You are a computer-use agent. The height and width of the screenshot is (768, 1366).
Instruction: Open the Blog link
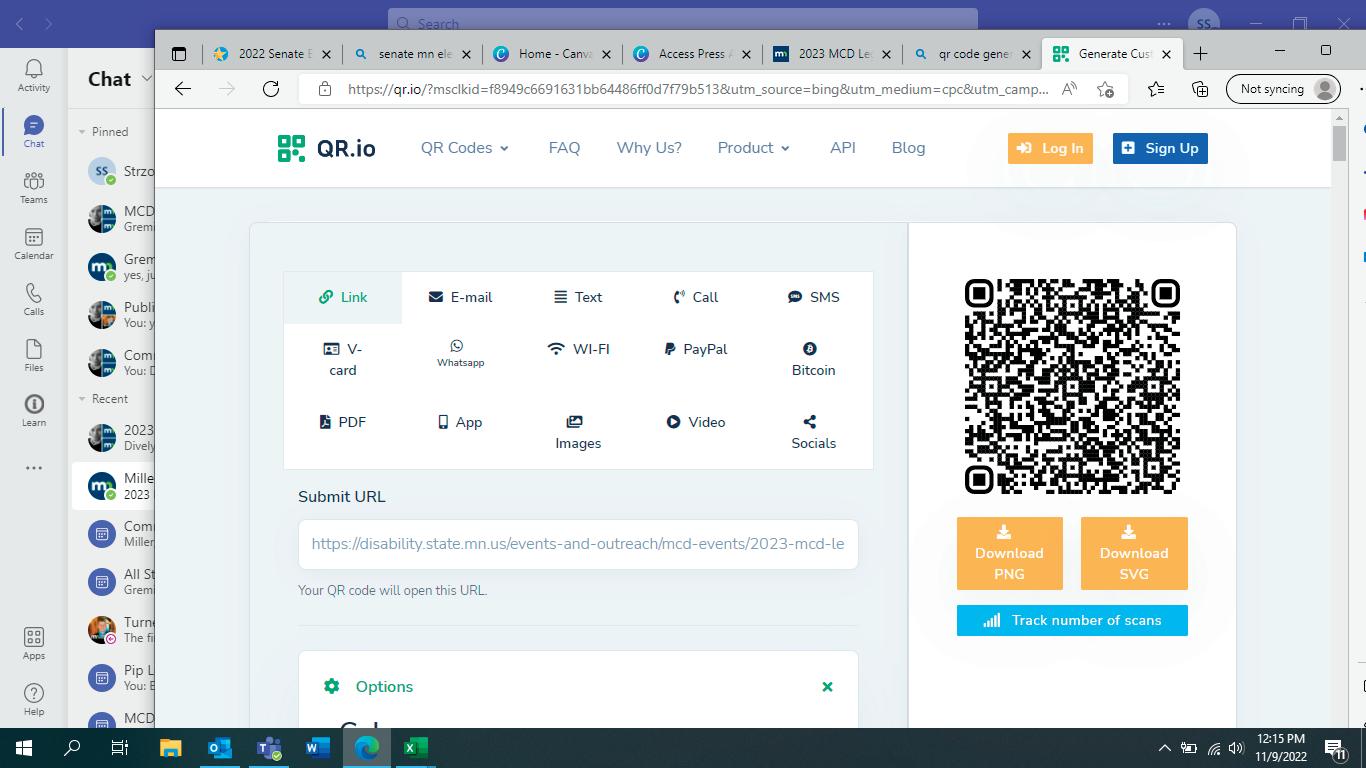pyautogui.click(x=908, y=148)
